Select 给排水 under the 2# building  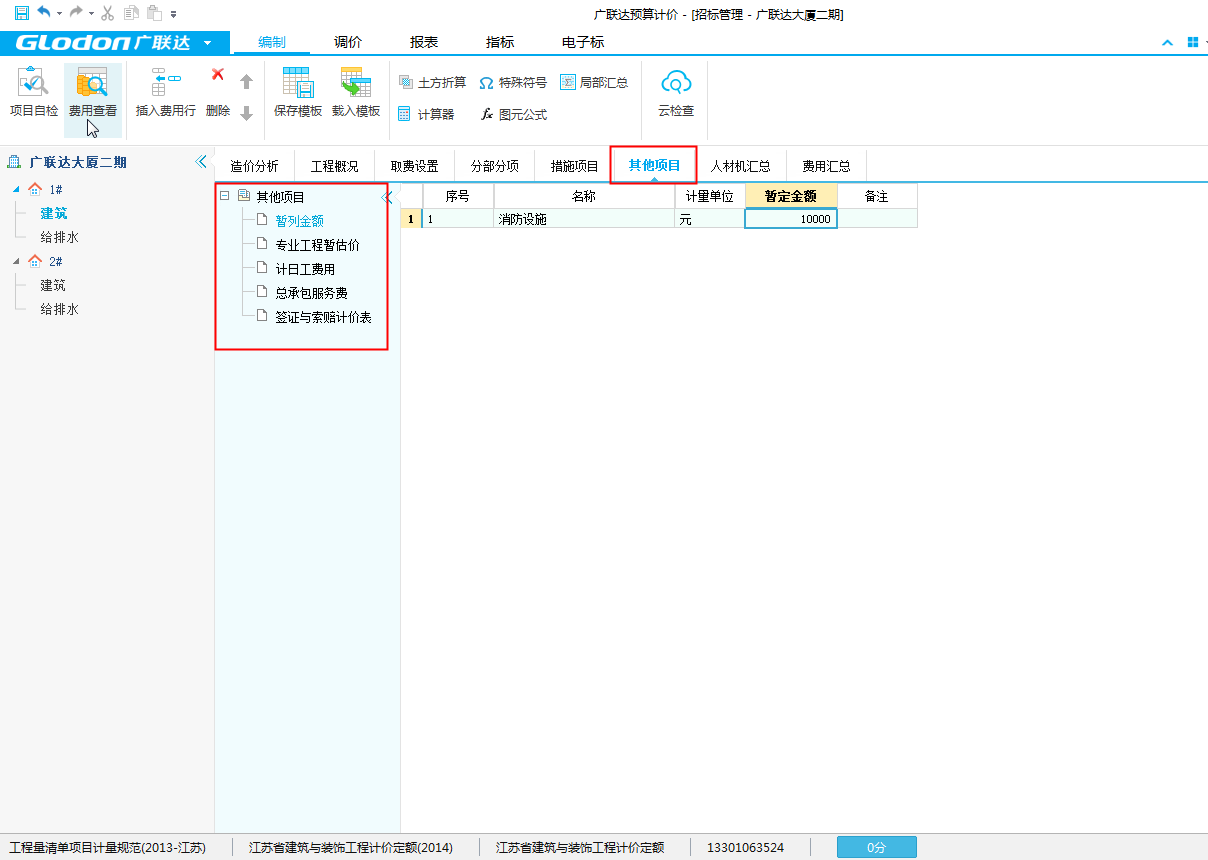[59, 309]
